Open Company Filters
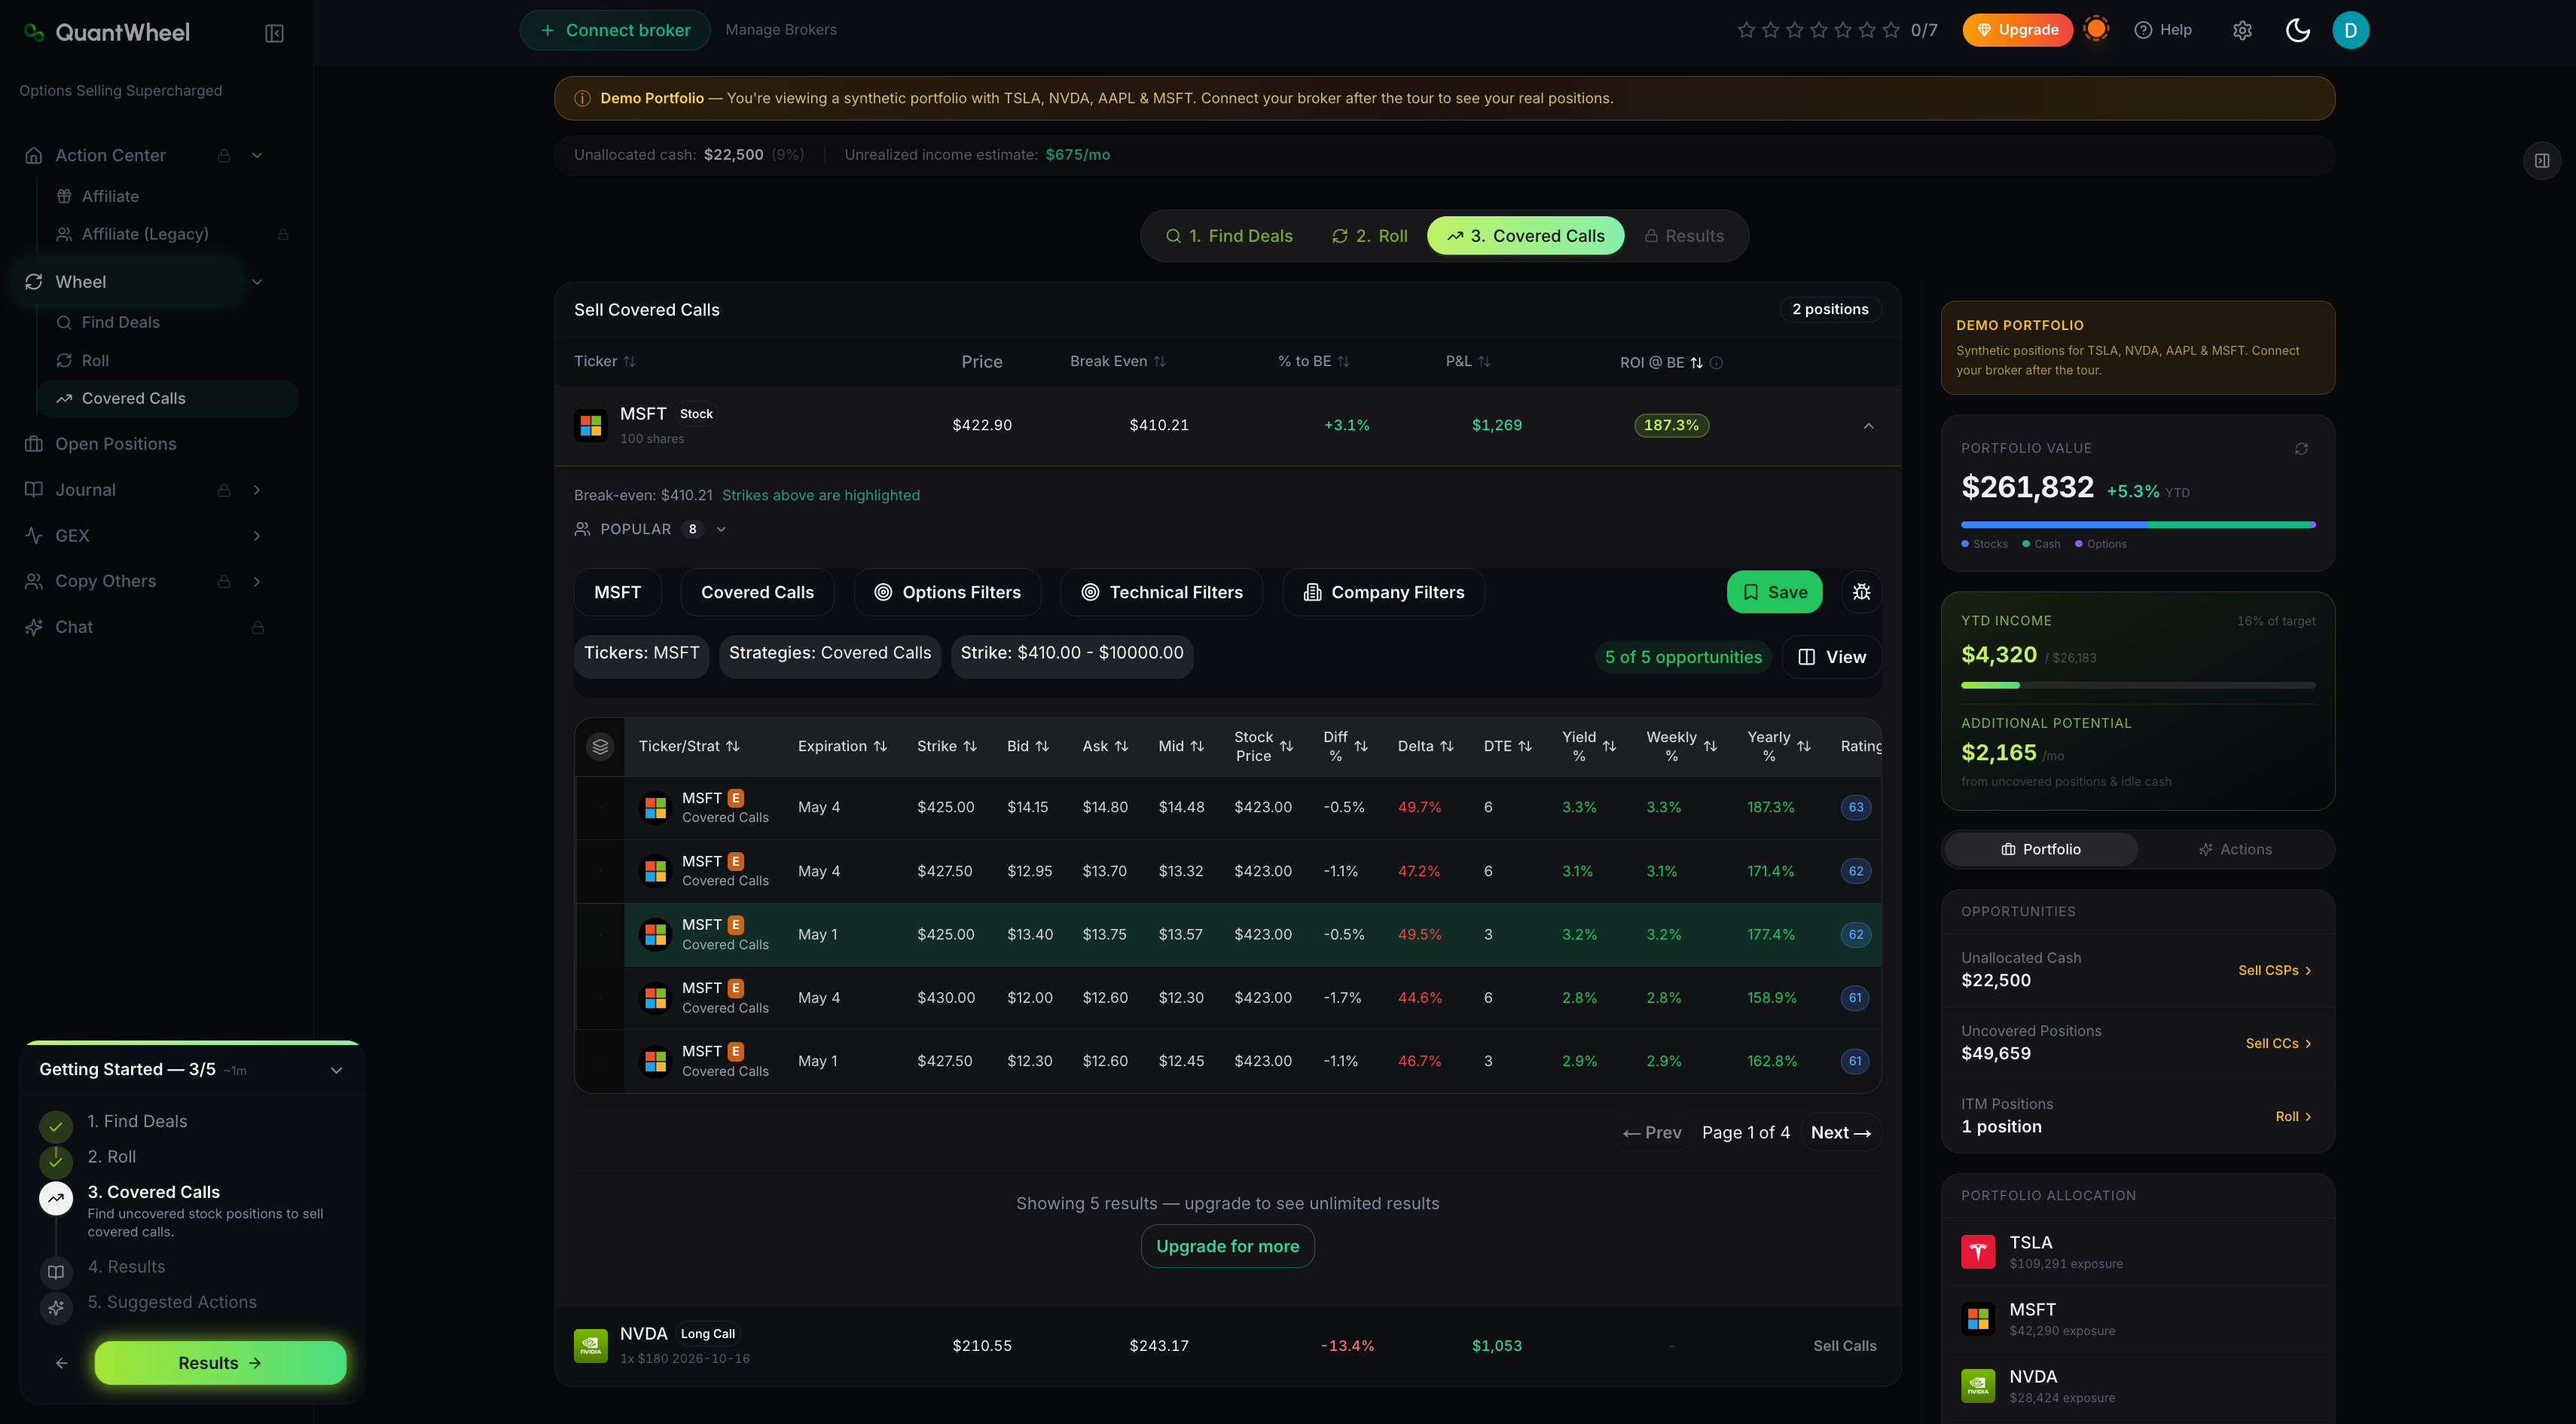The width and height of the screenshot is (2576, 1424). 1383,592
